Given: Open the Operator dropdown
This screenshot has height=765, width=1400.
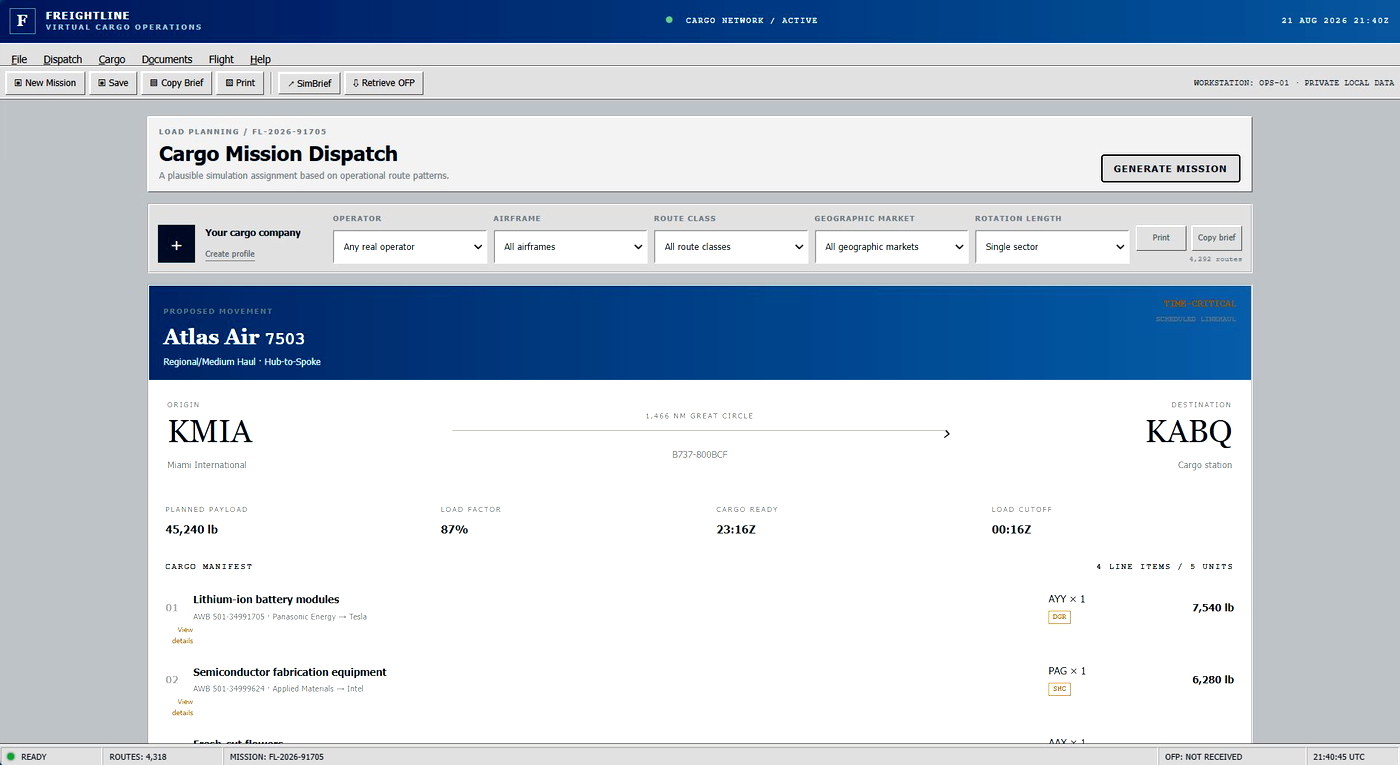Looking at the screenshot, I should pos(410,247).
